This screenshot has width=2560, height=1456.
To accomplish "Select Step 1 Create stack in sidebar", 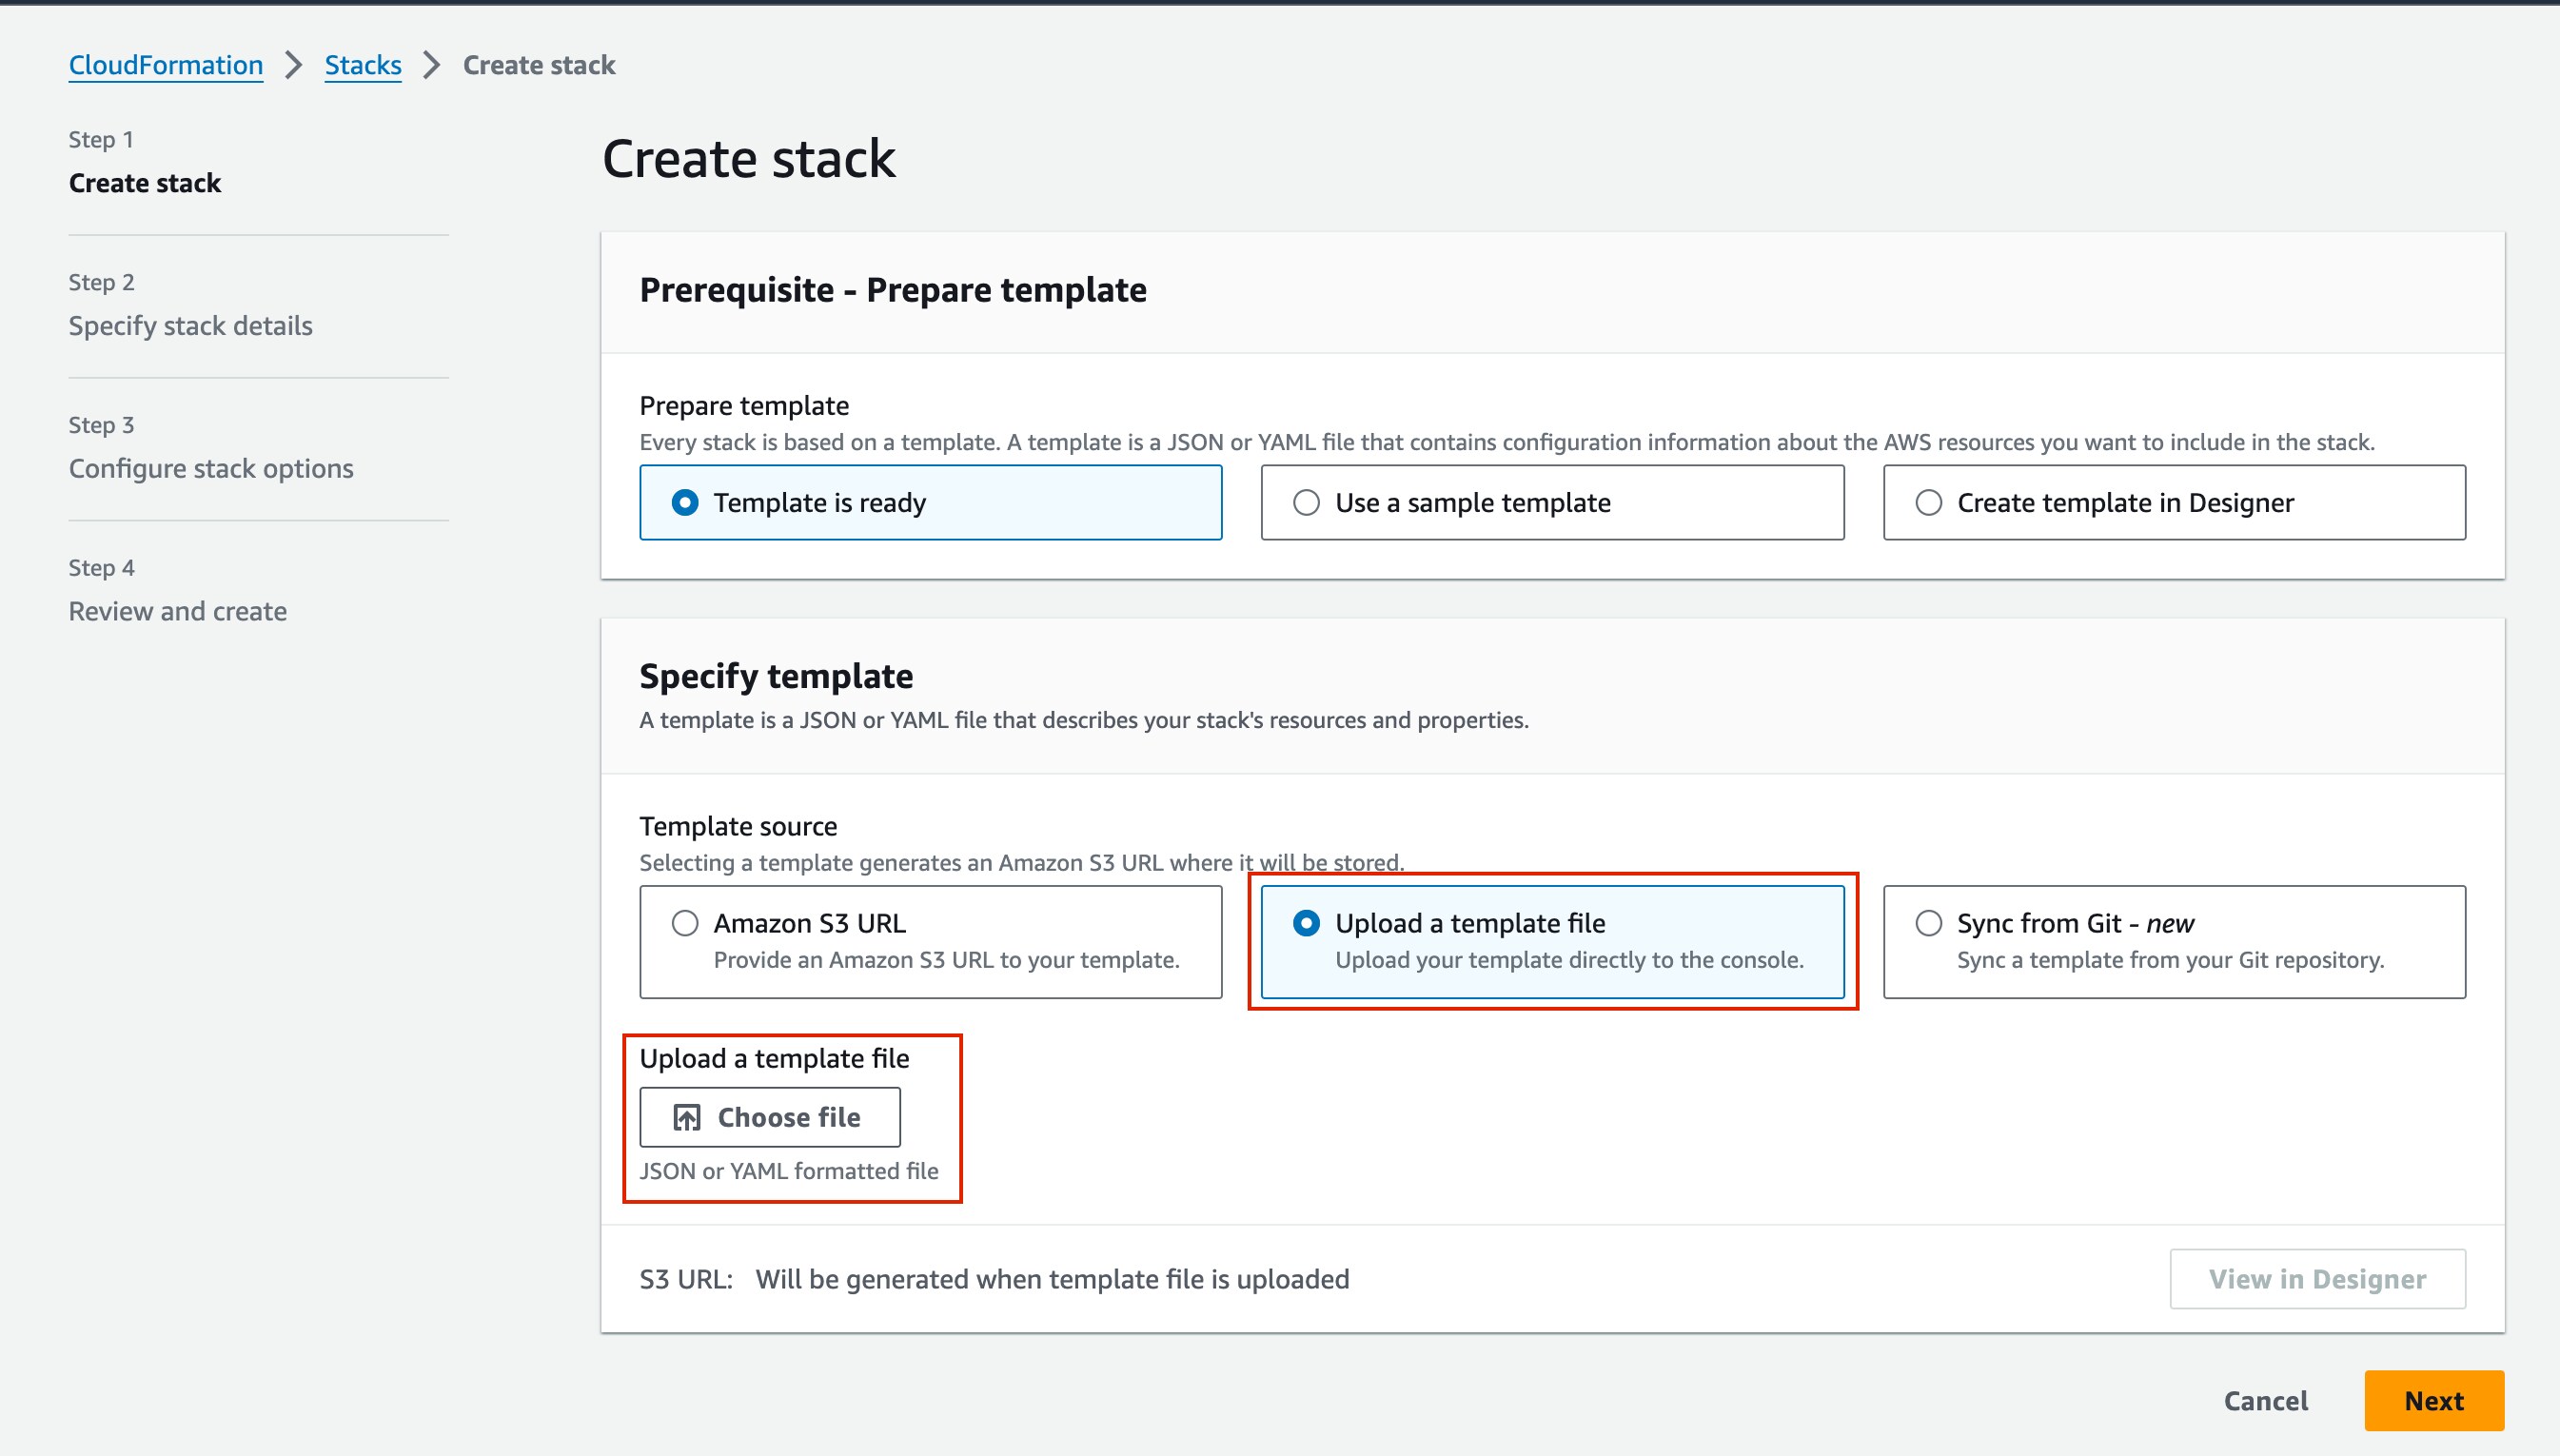I will coord(145,183).
